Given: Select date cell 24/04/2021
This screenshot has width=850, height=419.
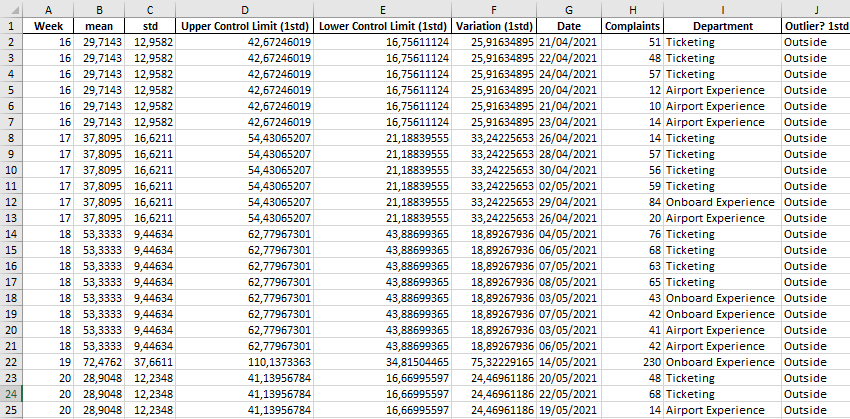Looking at the screenshot, I should click(x=569, y=74).
